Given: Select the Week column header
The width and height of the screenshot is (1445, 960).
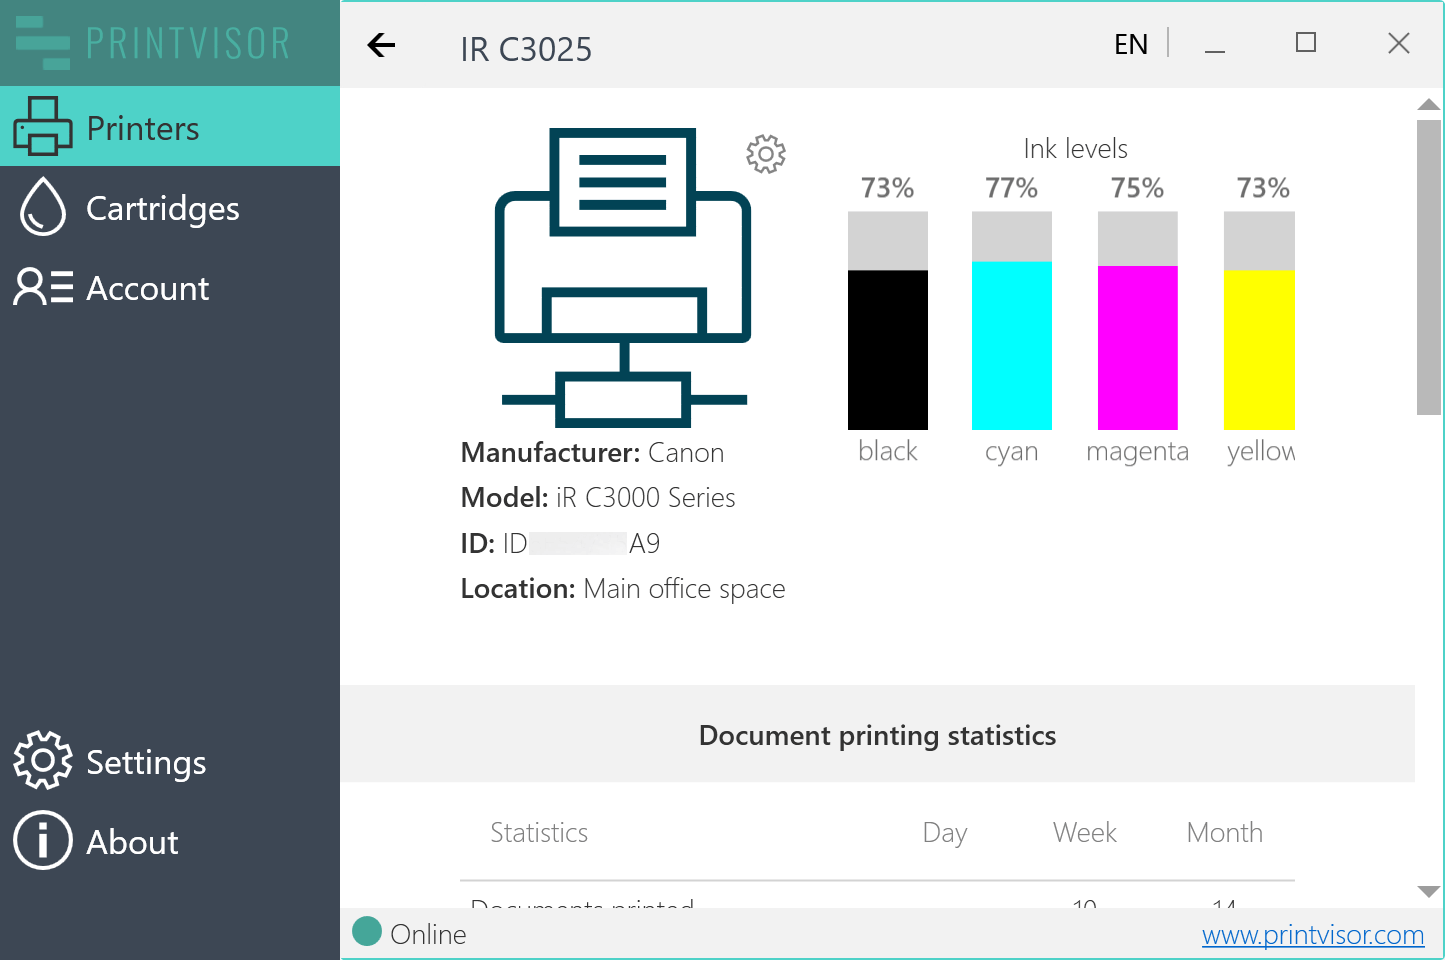Looking at the screenshot, I should click(x=1084, y=833).
